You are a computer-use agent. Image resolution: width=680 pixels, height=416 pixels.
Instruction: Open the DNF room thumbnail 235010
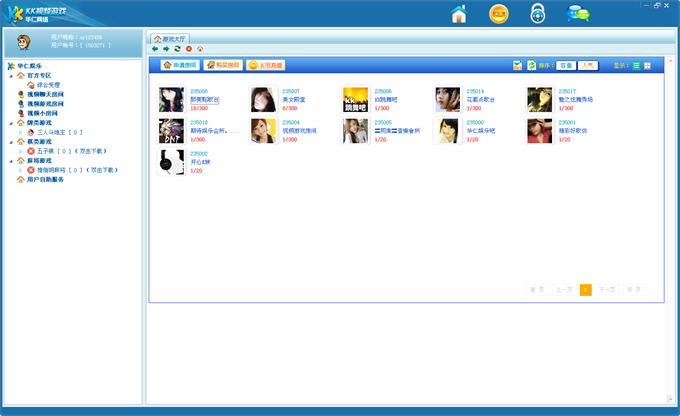[171, 131]
